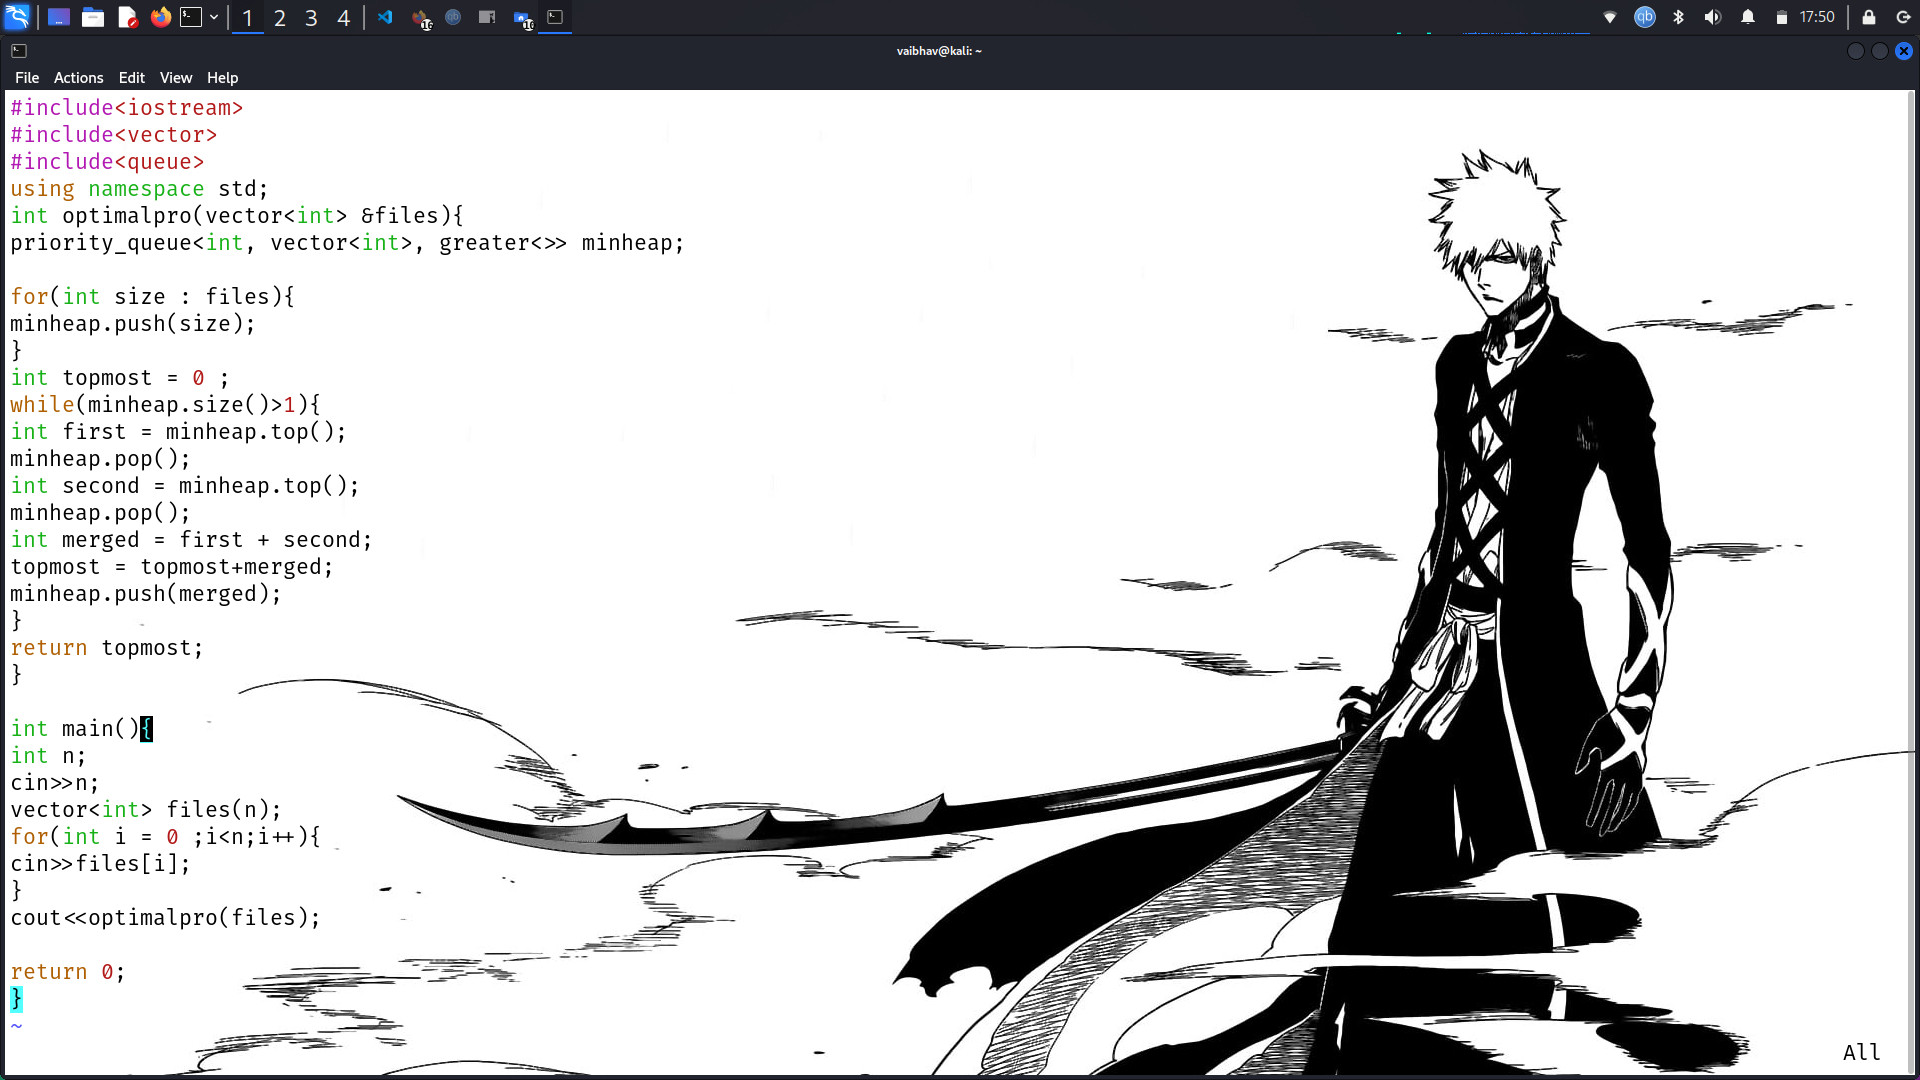
Task: Switch to the qBittorrent taskbar window
Action: pyautogui.click(x=453, y=17)
